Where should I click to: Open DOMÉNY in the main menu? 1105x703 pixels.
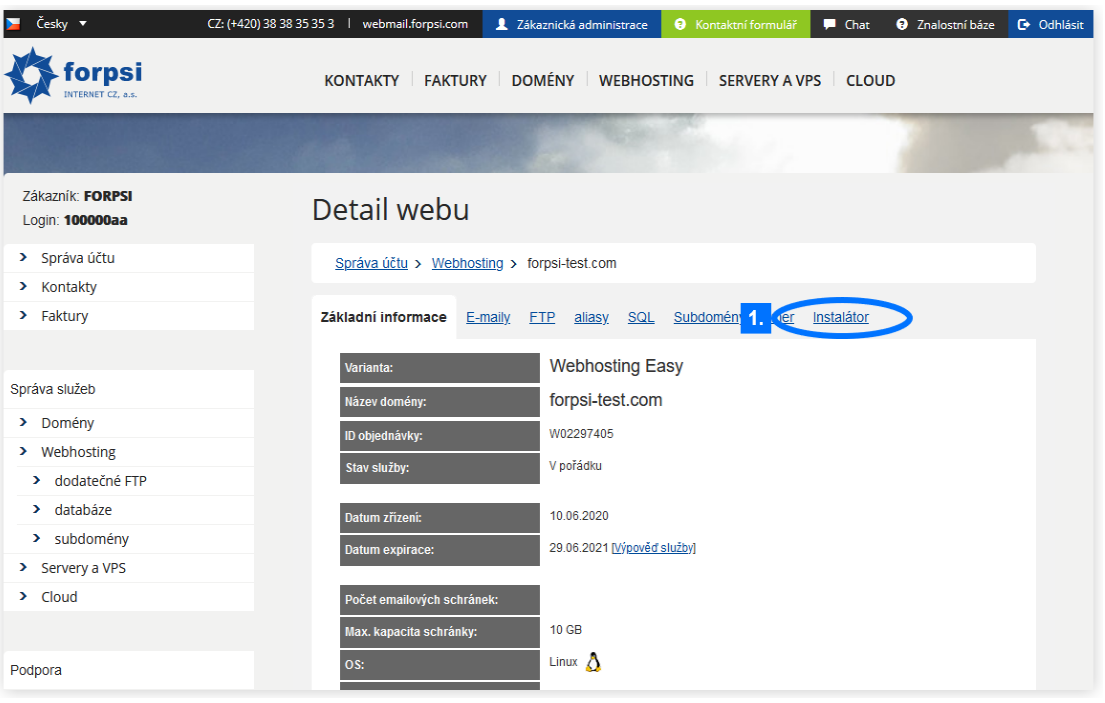point(543,81)
